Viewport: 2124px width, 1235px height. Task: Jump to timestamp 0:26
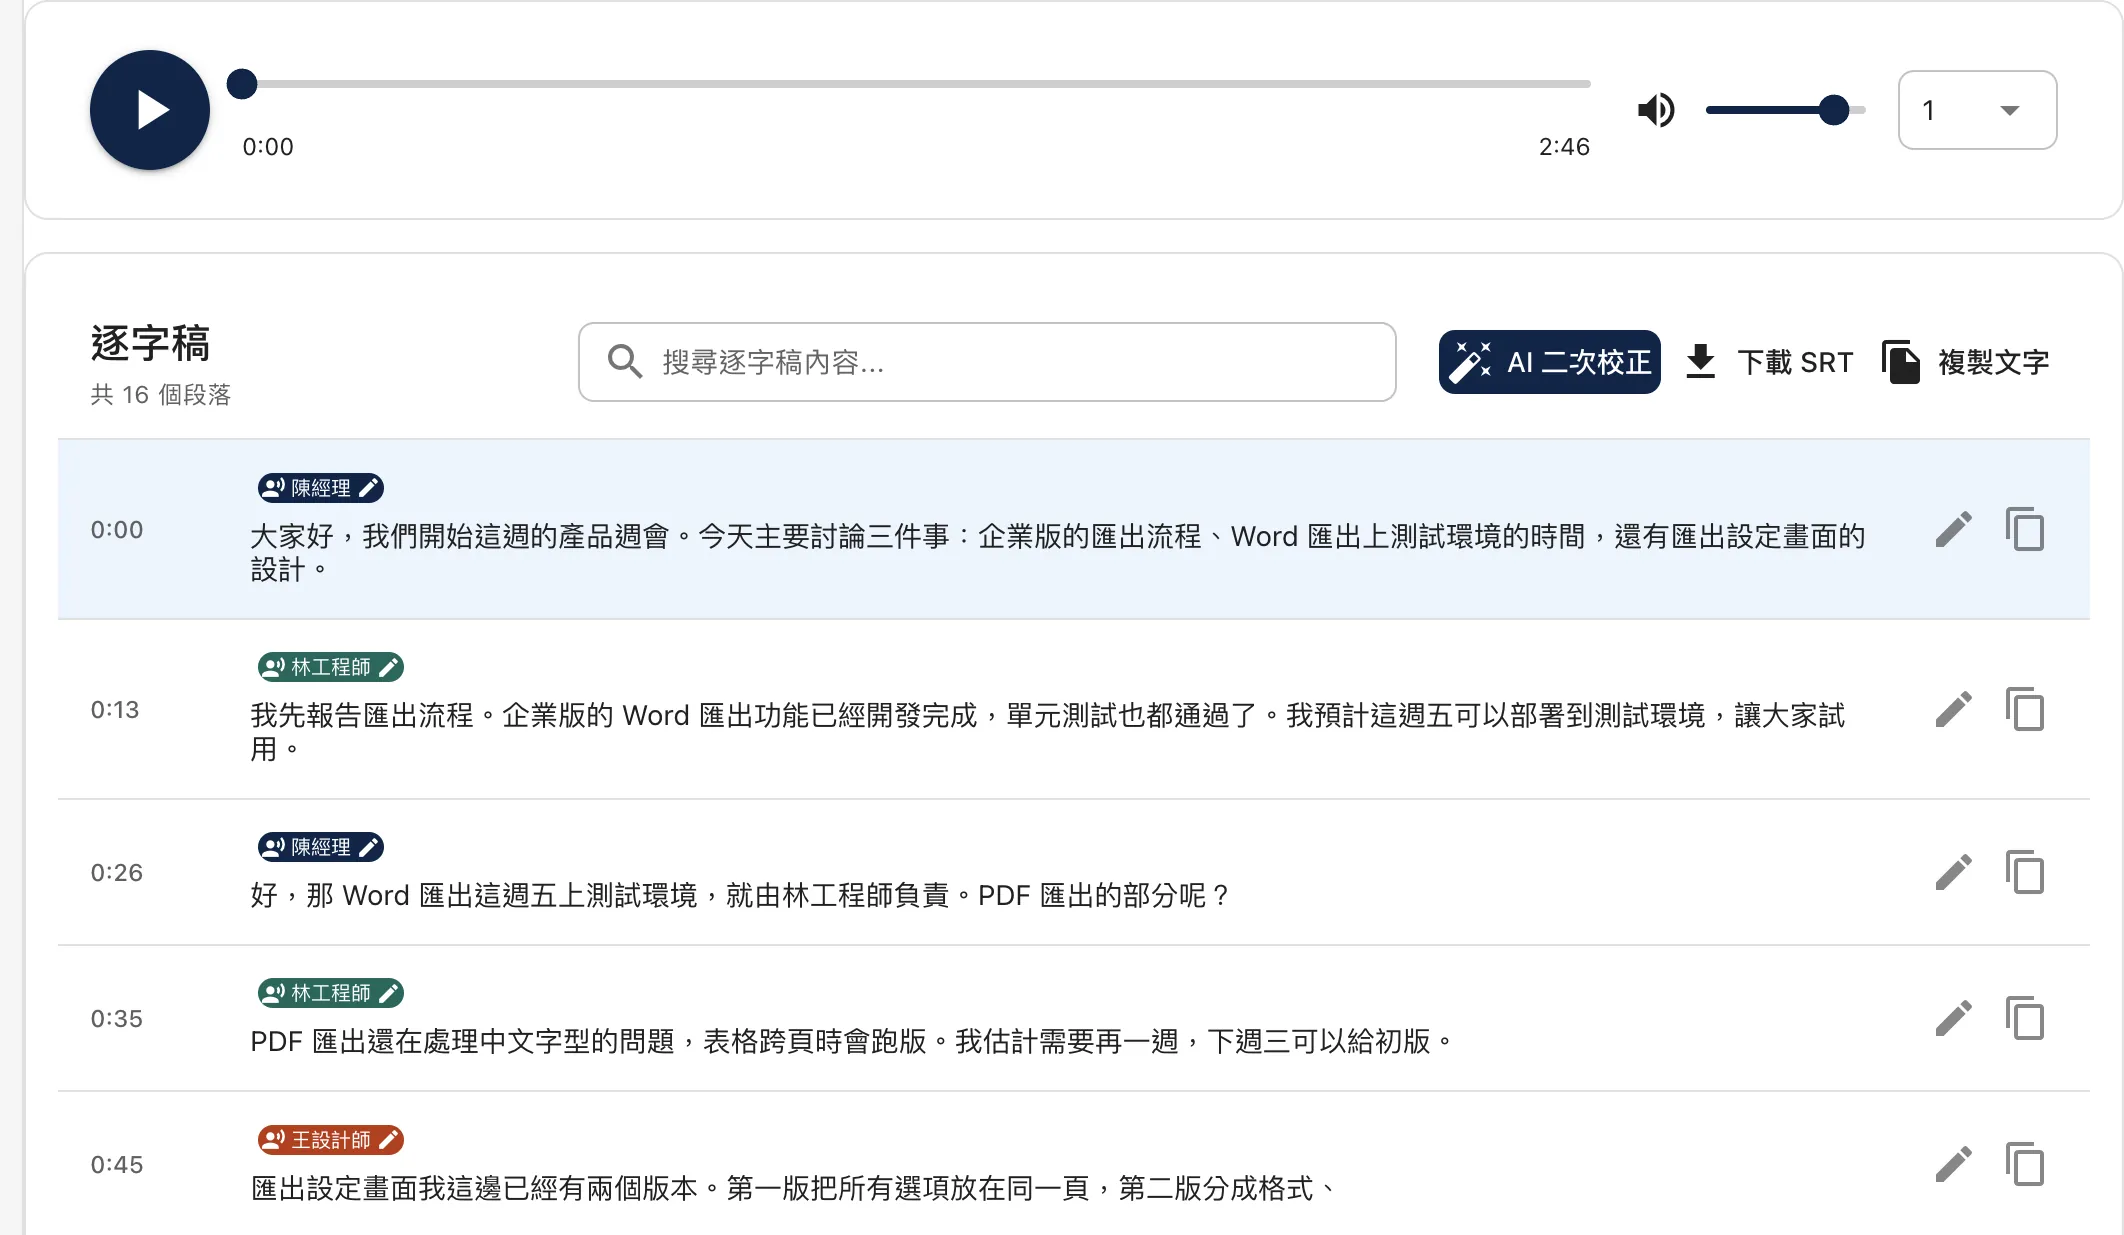pos(116,873)
